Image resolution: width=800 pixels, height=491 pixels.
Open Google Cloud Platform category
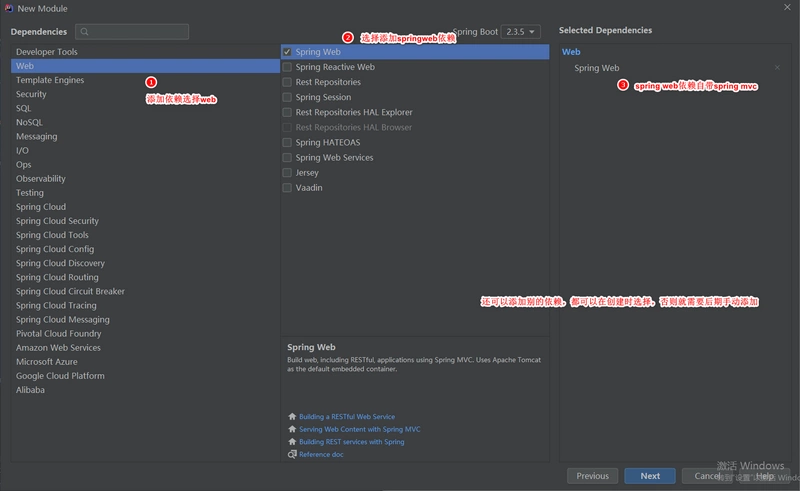(x=145, y=376)
